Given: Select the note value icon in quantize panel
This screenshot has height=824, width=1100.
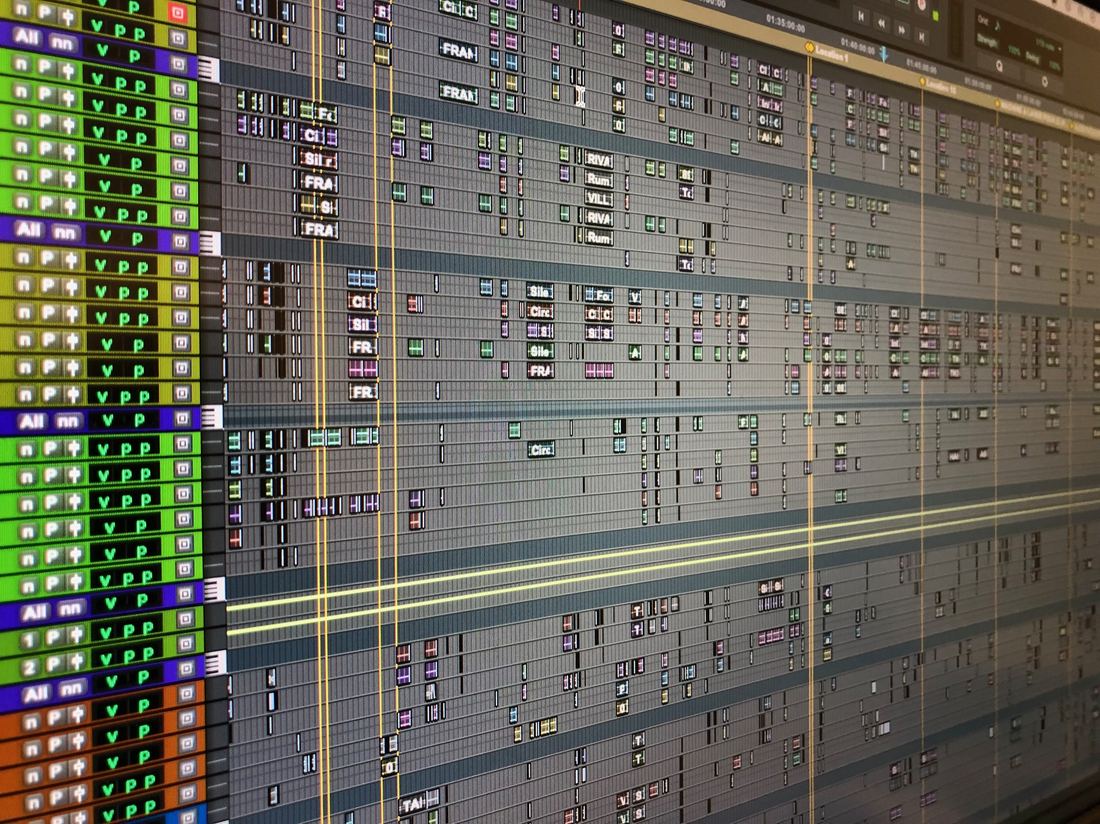Looking at the screenshot, I should pyautogui.click(x=998, y=26).
